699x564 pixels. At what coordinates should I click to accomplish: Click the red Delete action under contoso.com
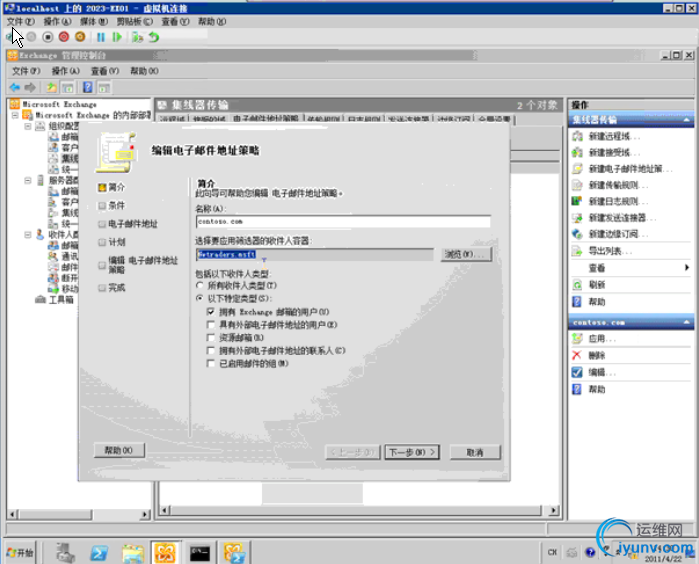coord(589,355)
